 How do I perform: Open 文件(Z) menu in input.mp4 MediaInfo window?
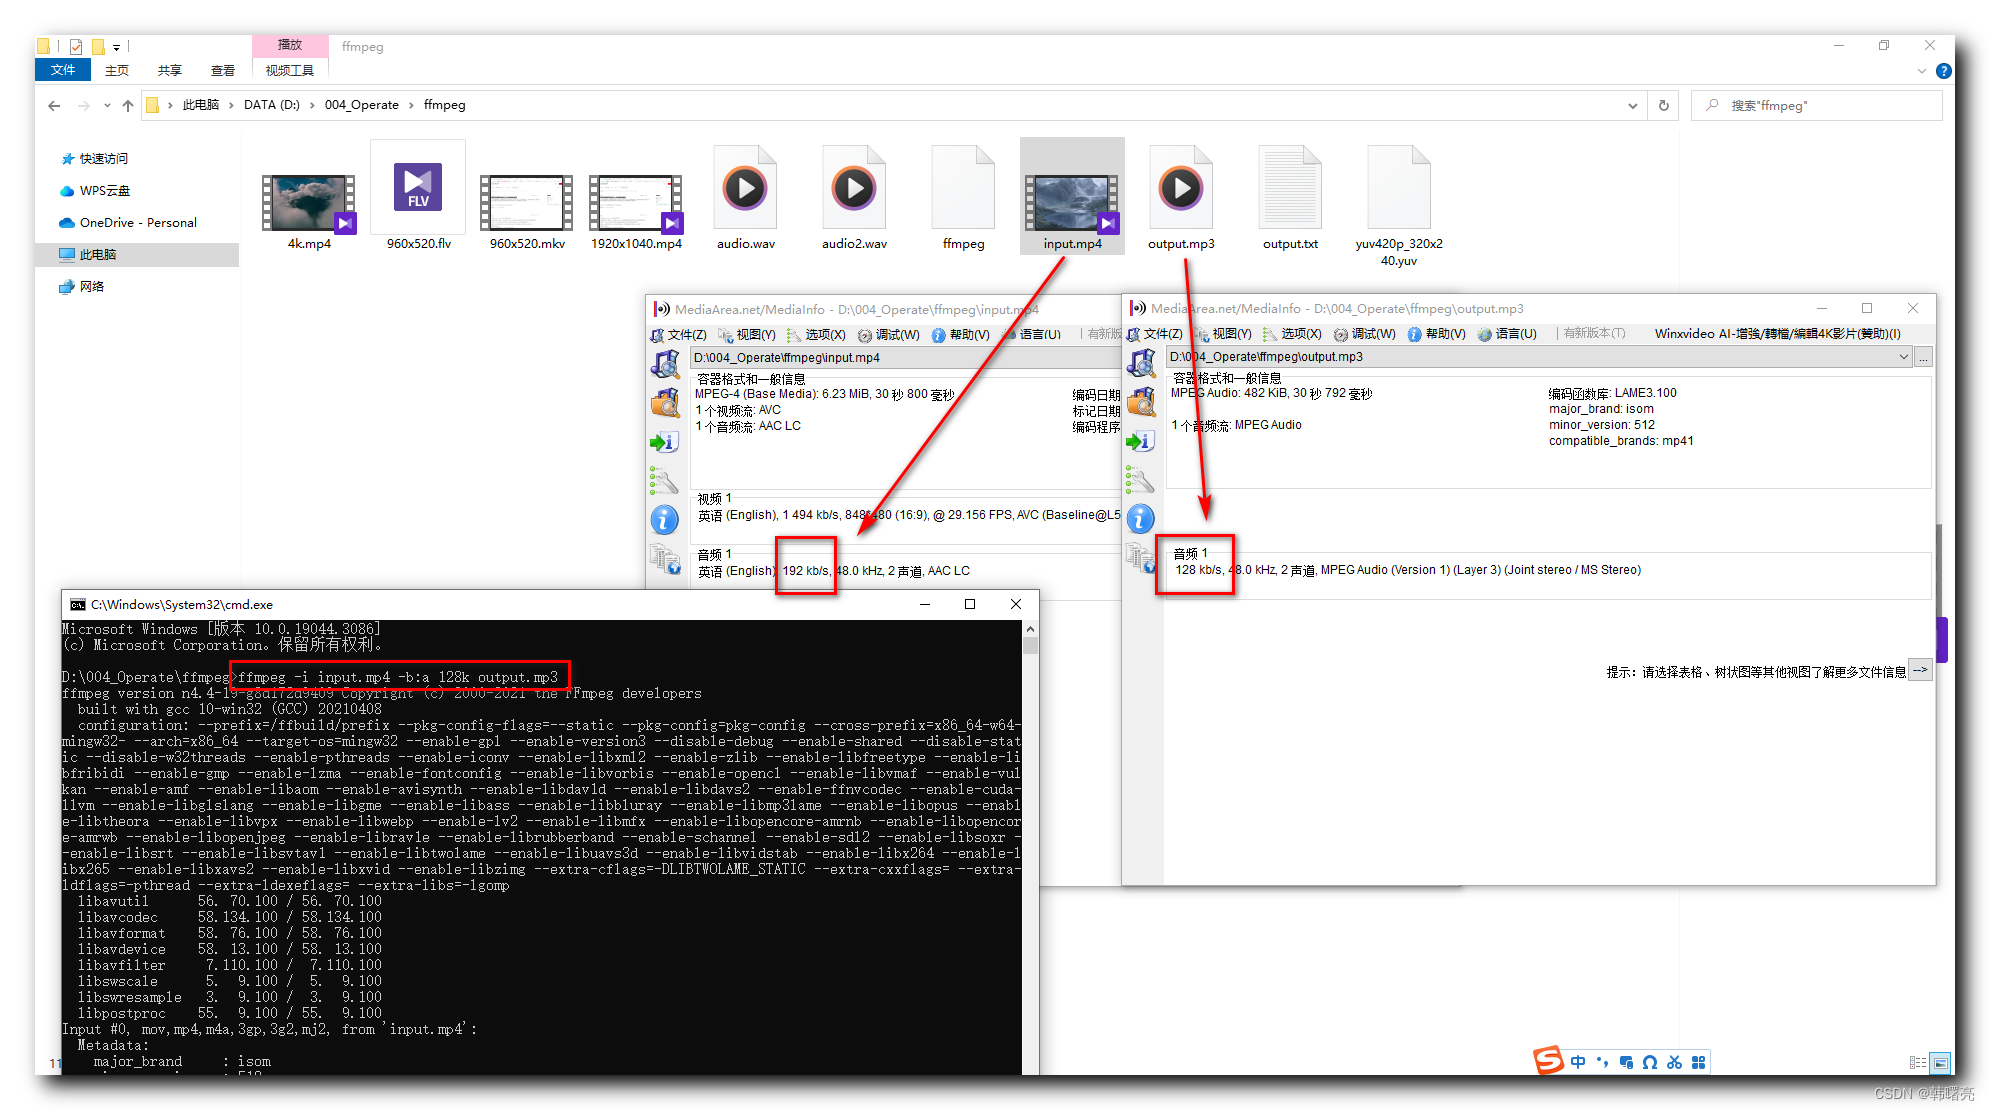pos(679,335)
